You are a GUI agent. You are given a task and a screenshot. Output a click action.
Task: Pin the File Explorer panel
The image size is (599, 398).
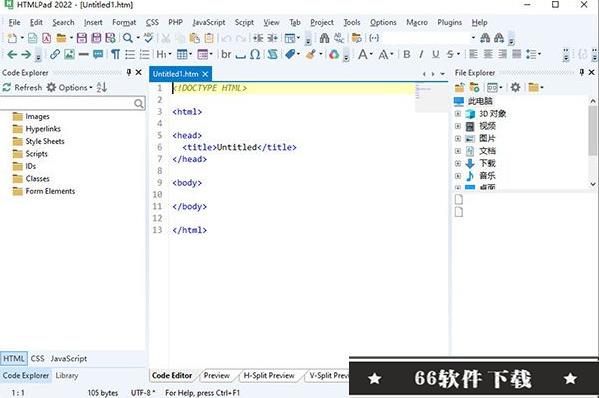pos(581,72)
